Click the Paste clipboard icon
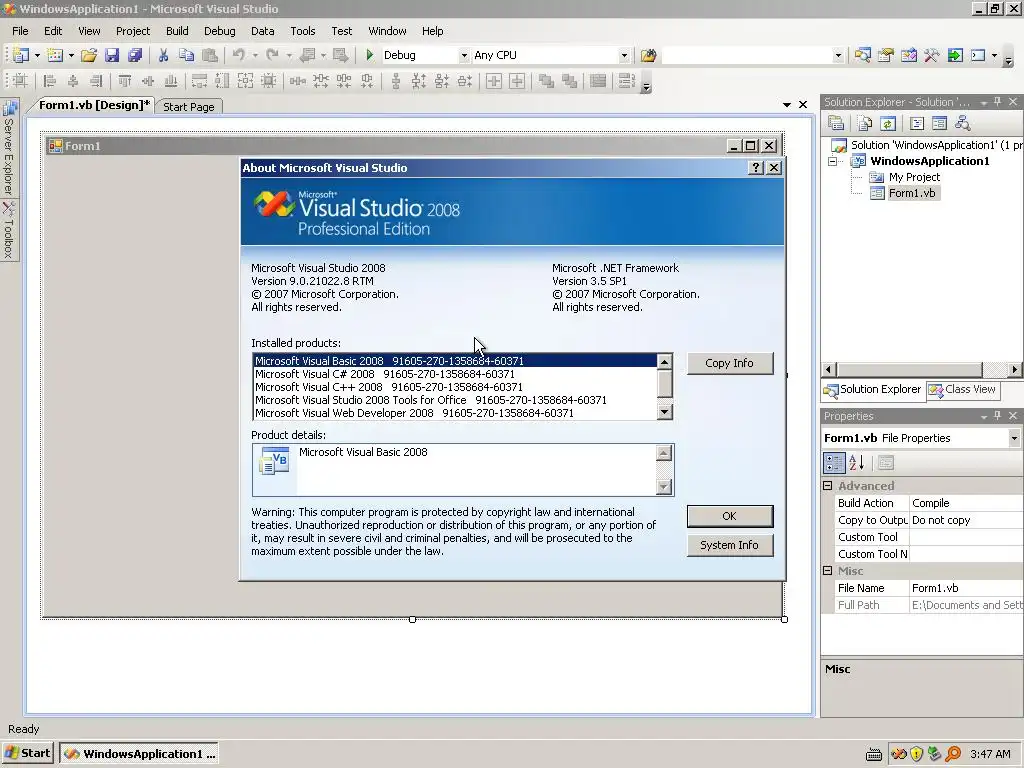This screenshot has height=768, width=1024. [x=210, y=56]
